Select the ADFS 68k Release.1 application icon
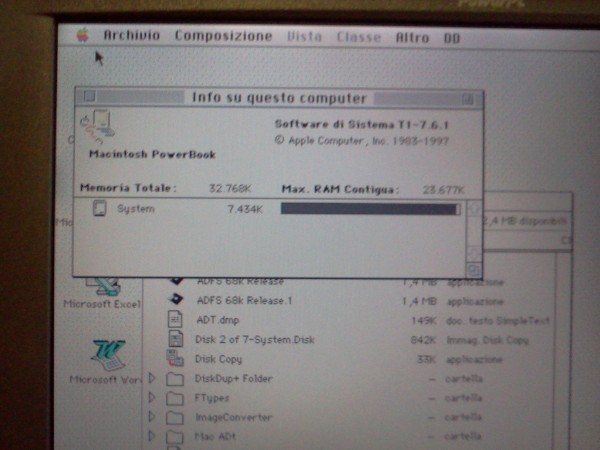Image resolution: width=600 pixels, height=450 pixels. 176,299
